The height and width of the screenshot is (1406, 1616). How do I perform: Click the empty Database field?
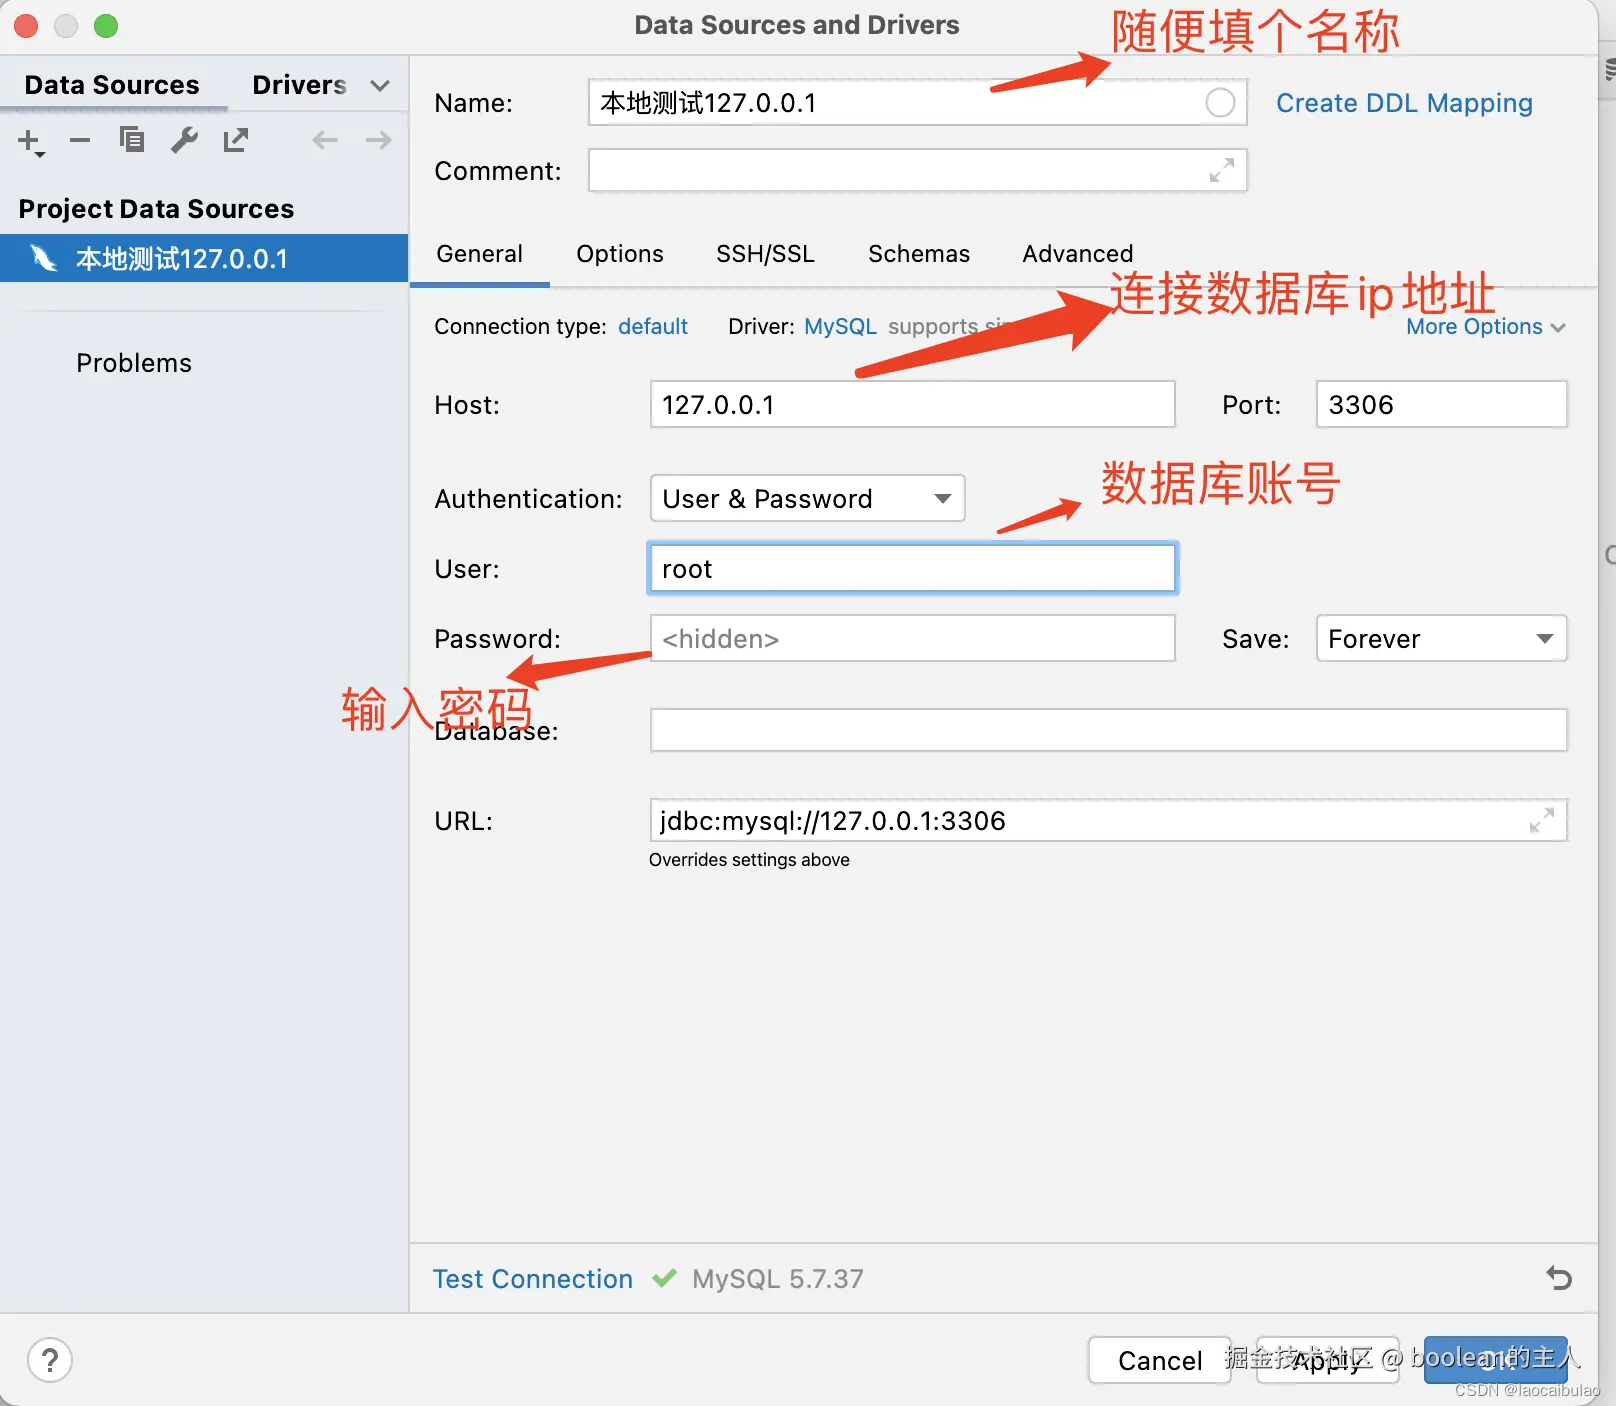pyautogui.click(x=1108, y=730)
